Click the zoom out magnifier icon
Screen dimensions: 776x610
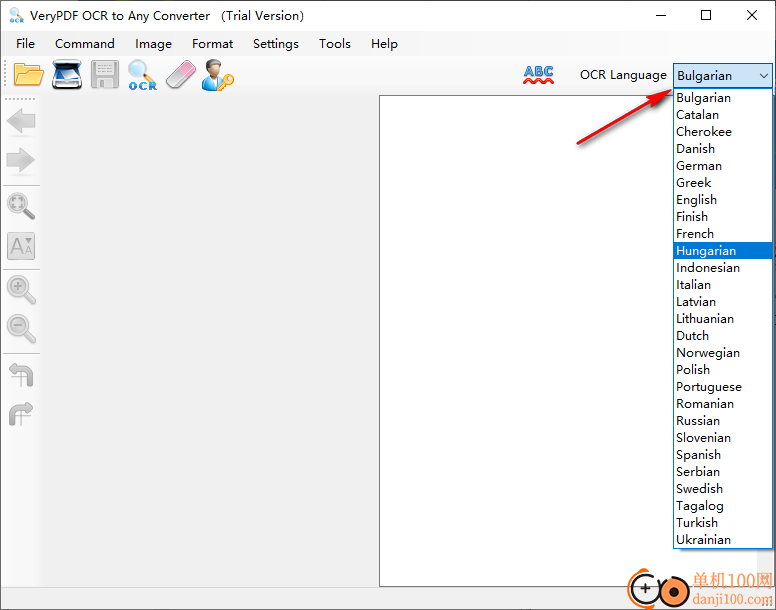(21, 329)
